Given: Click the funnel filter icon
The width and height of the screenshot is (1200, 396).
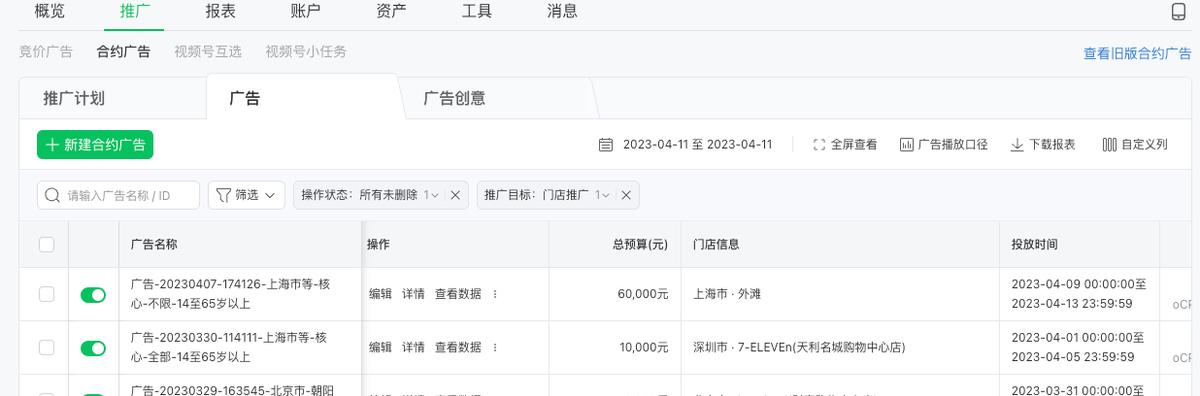Looking at the screenshot, I should [224, 195].
